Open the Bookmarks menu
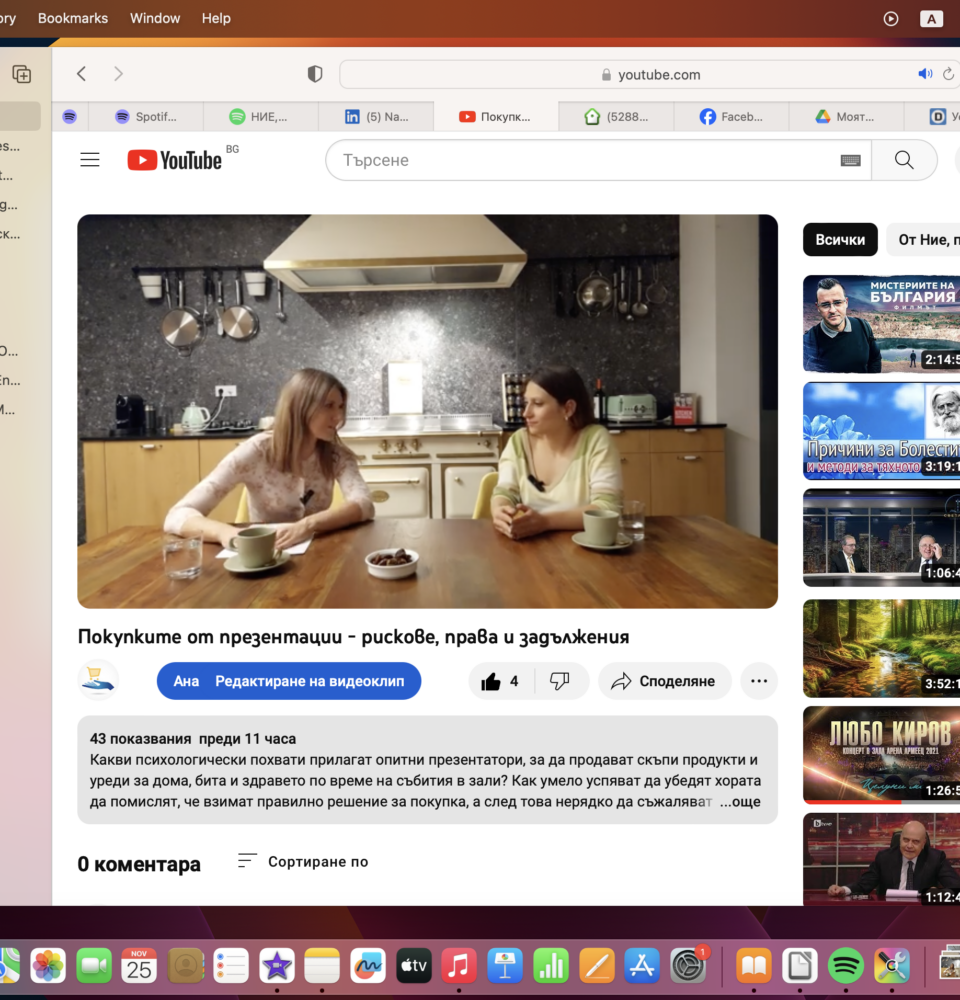Screen dimensions: 960x1000 click(x=73, y=18)
